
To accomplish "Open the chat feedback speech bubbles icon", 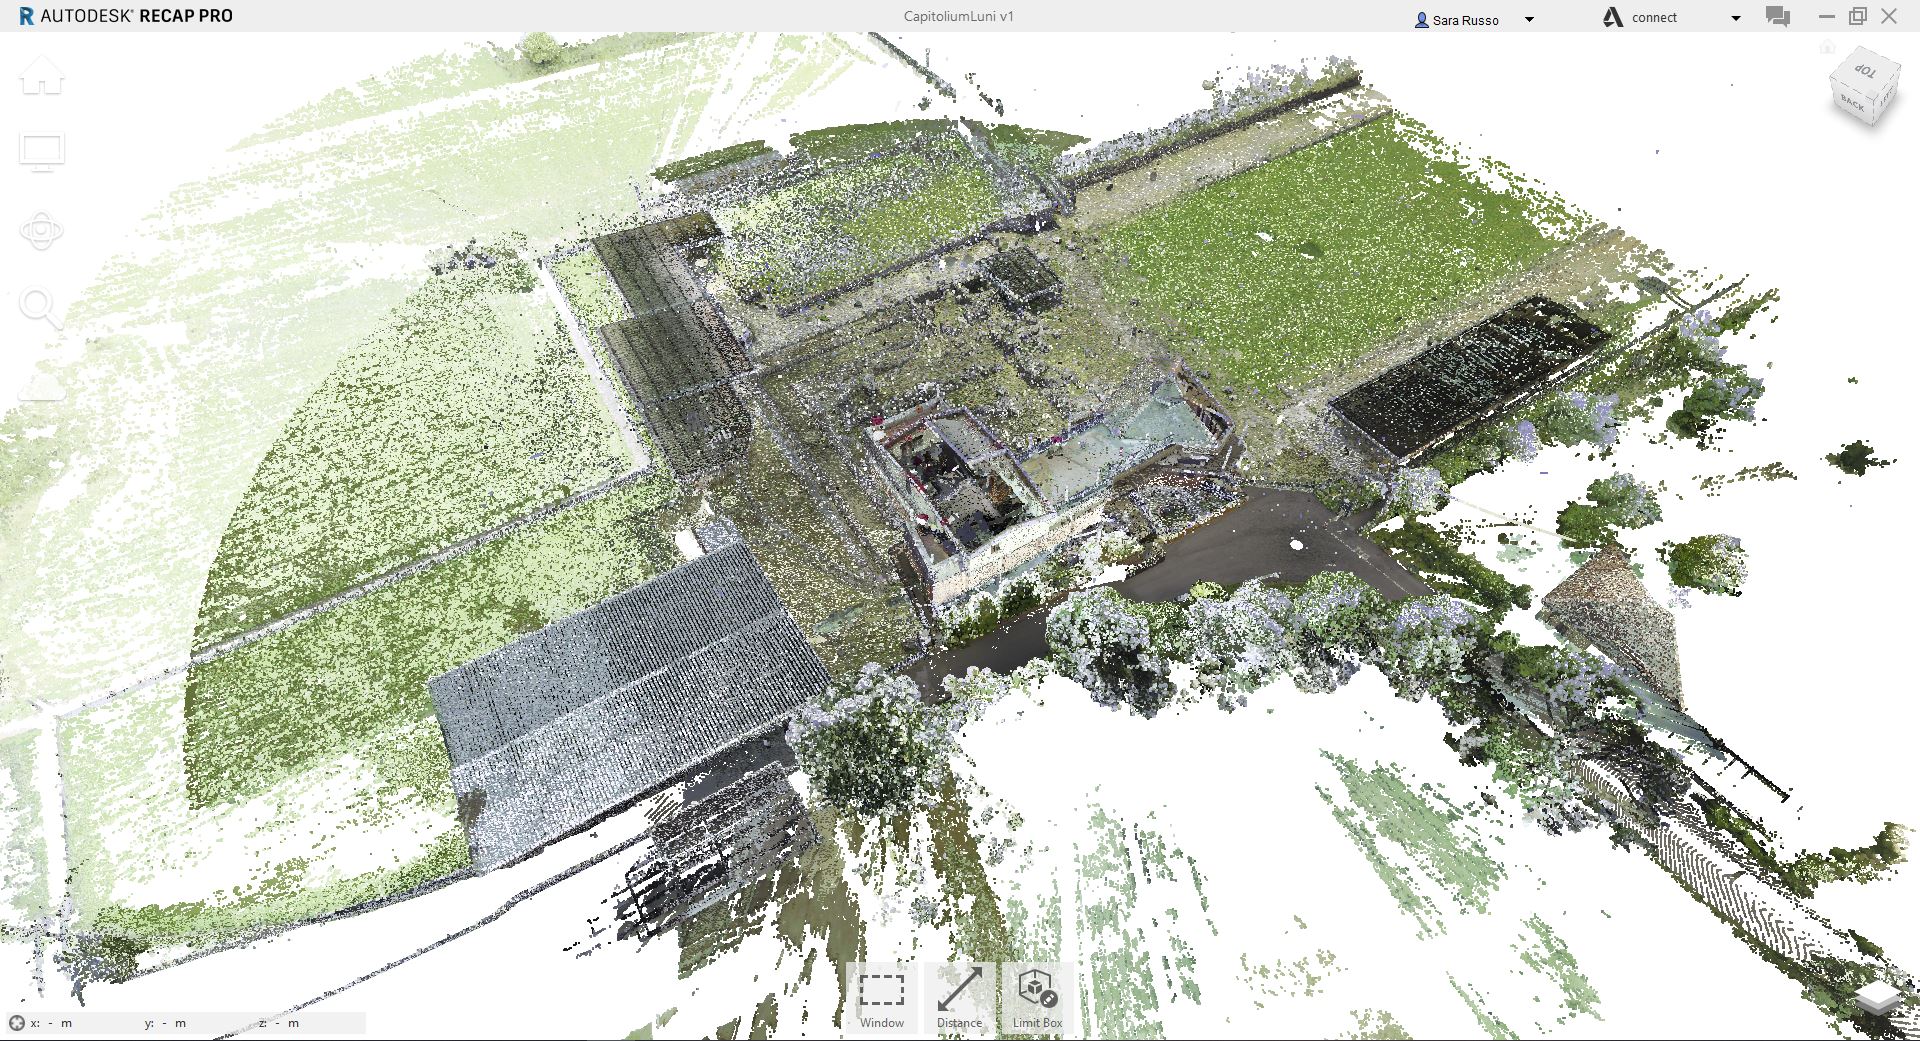I will pyautogui.click(x=1777, y=17).
